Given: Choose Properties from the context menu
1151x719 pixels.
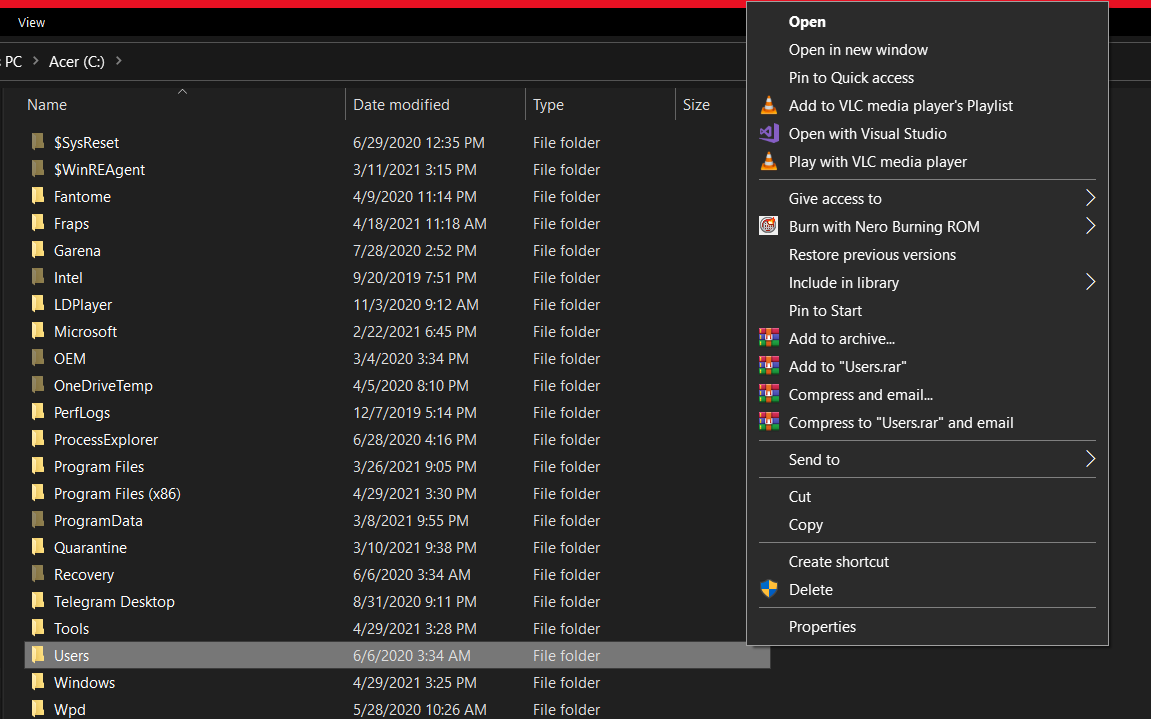Looking at the screenshot, I should [822, 627].
